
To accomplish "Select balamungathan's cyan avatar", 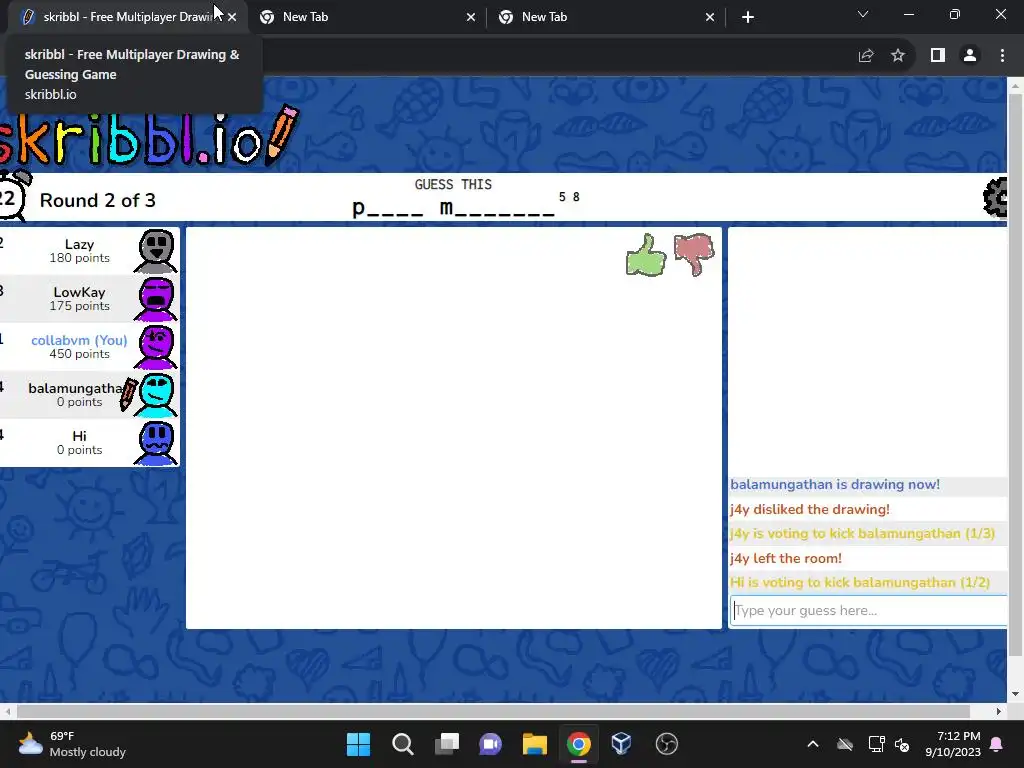I will coord(155,395).
